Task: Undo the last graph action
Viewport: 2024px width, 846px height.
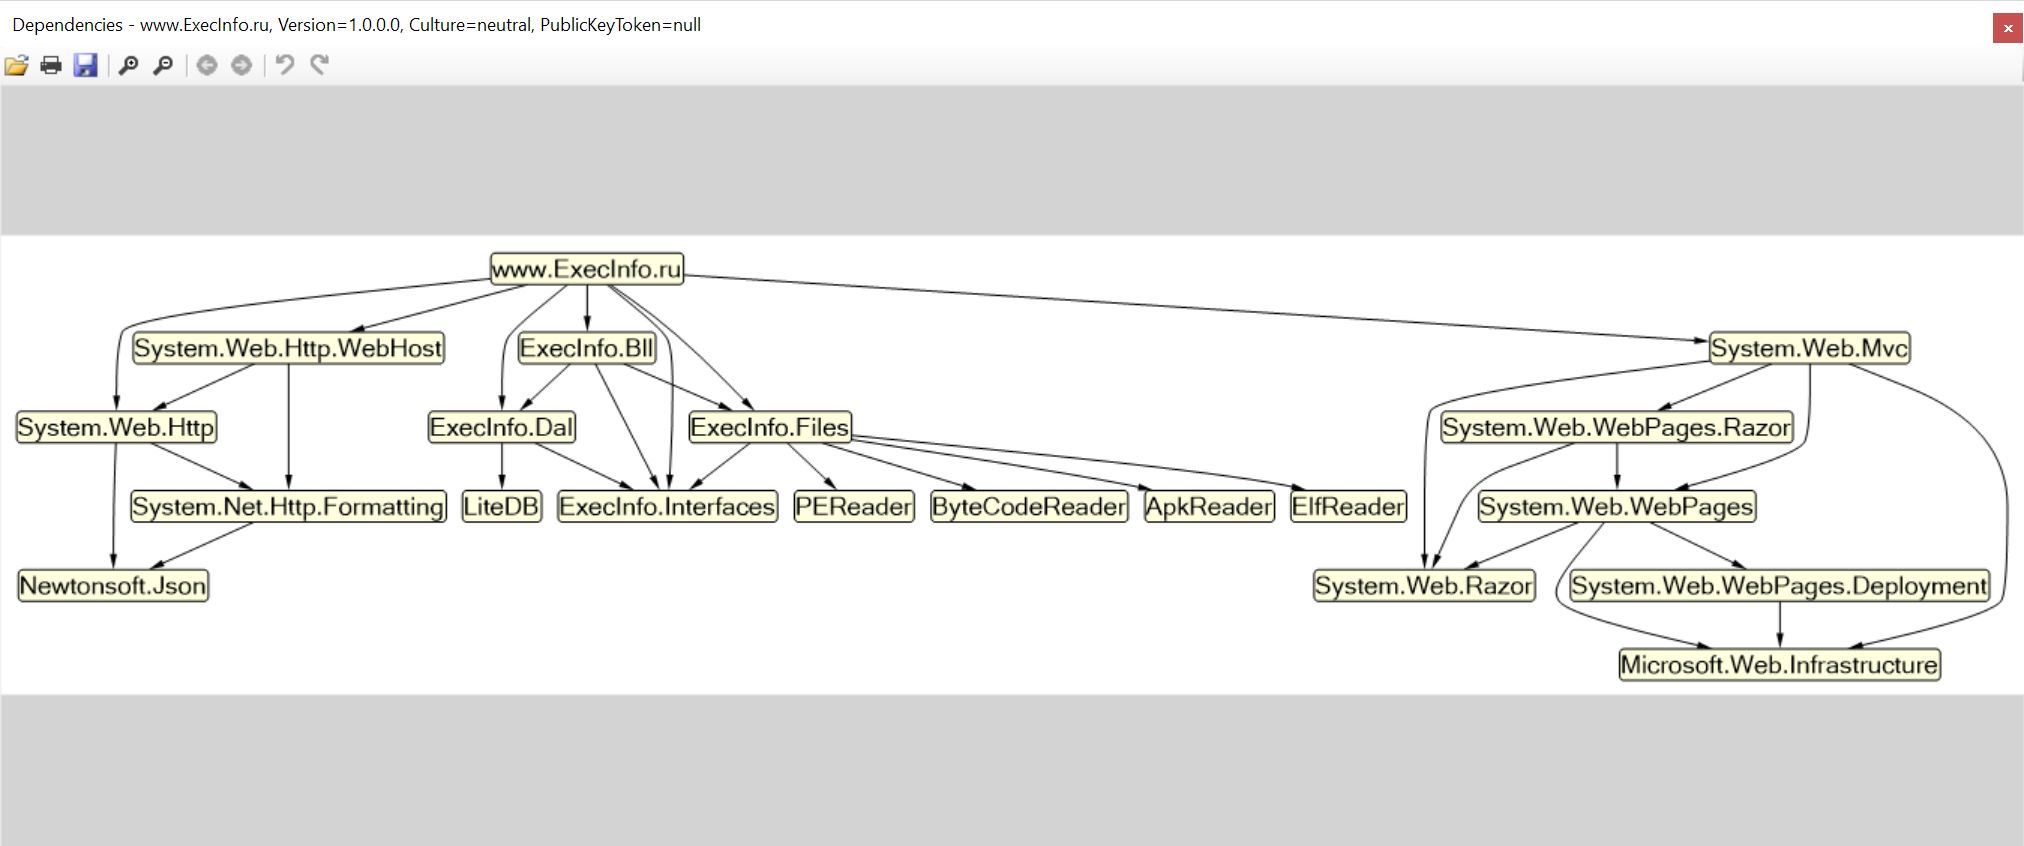Action: pyautogui.click(x=285, y=66)
